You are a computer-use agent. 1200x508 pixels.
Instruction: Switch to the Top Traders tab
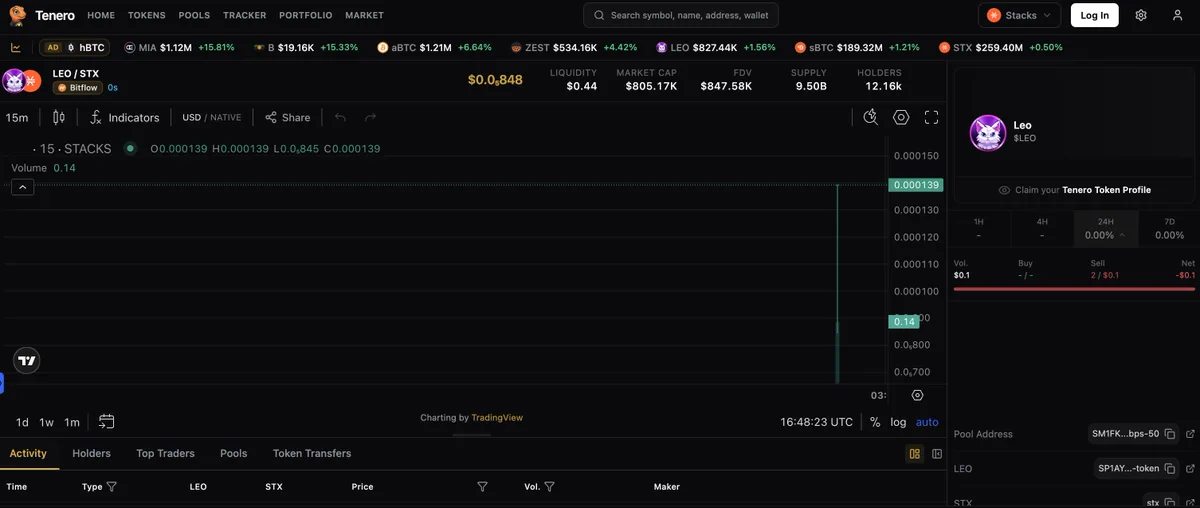click(165, 453)
